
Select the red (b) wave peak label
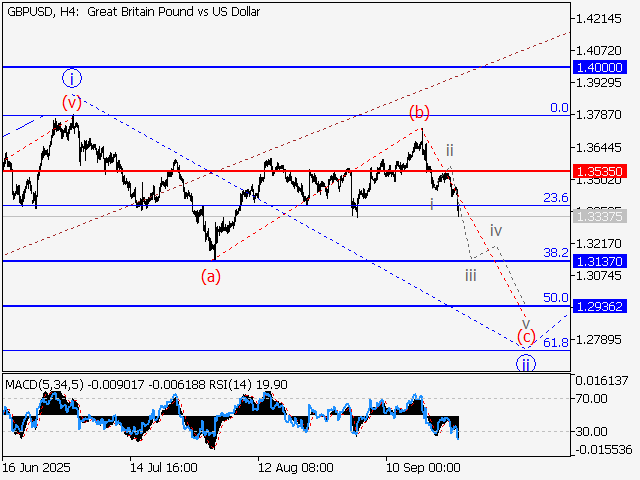click(x=420, y=112)
